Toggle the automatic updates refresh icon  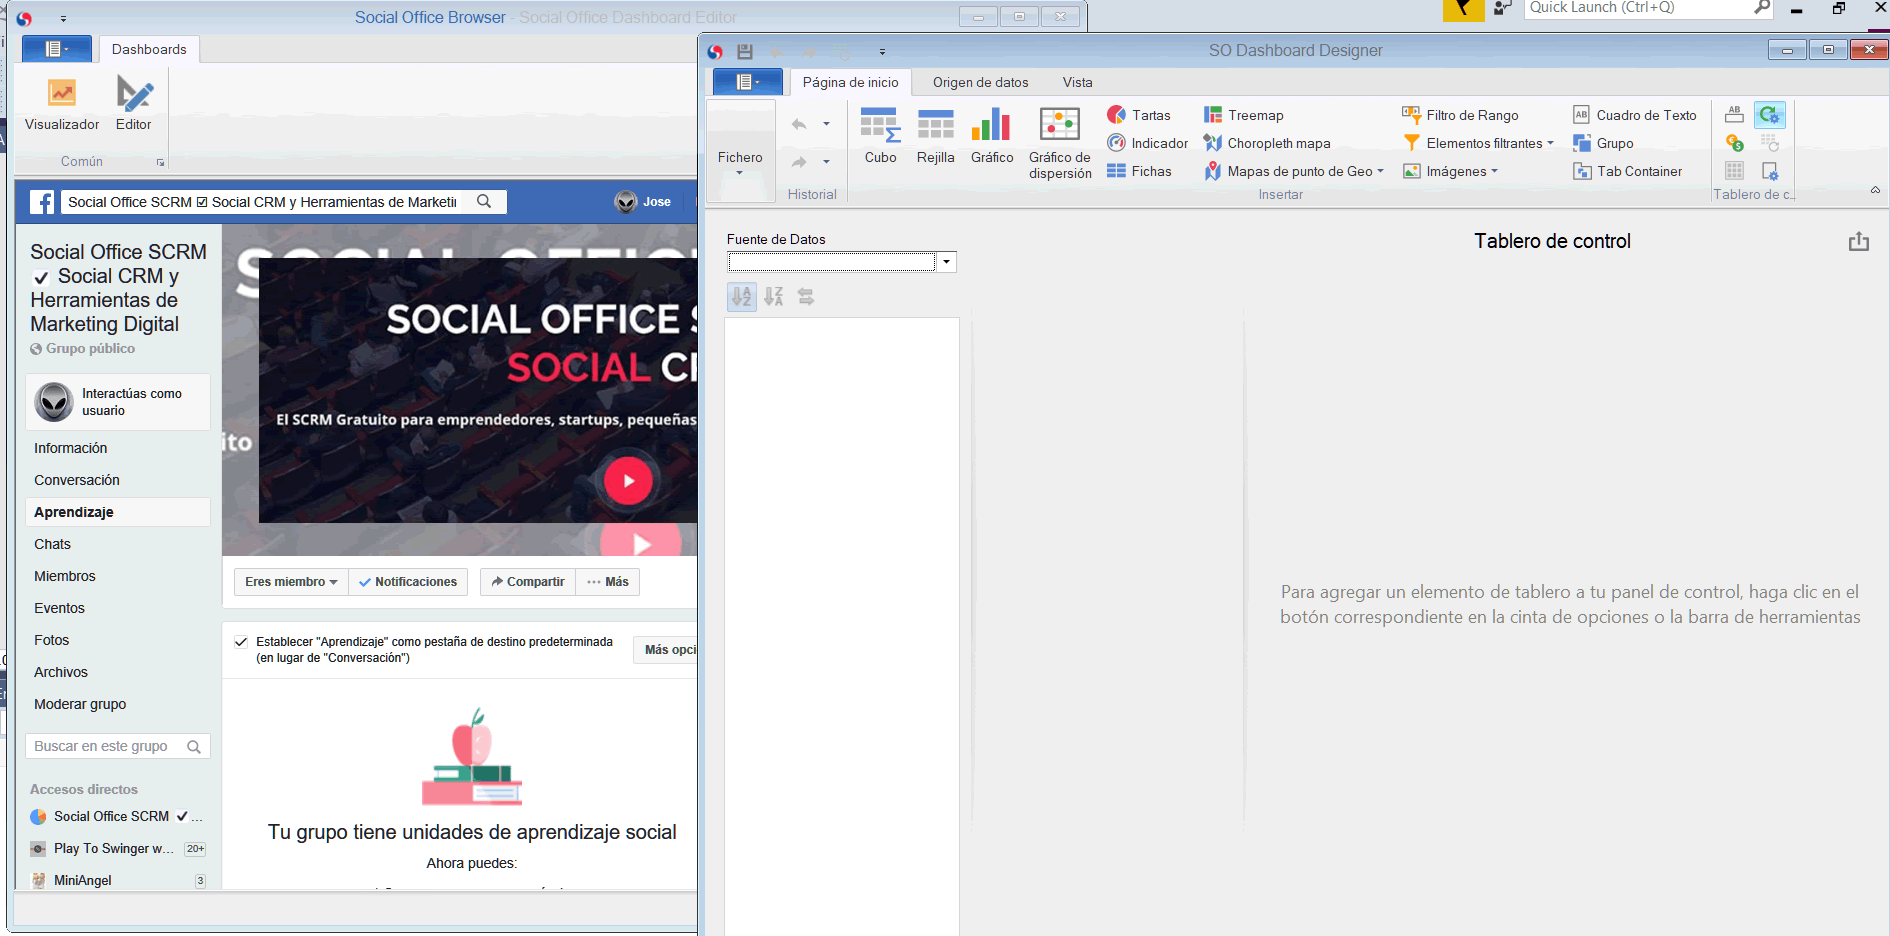[x=1770, y=115]
